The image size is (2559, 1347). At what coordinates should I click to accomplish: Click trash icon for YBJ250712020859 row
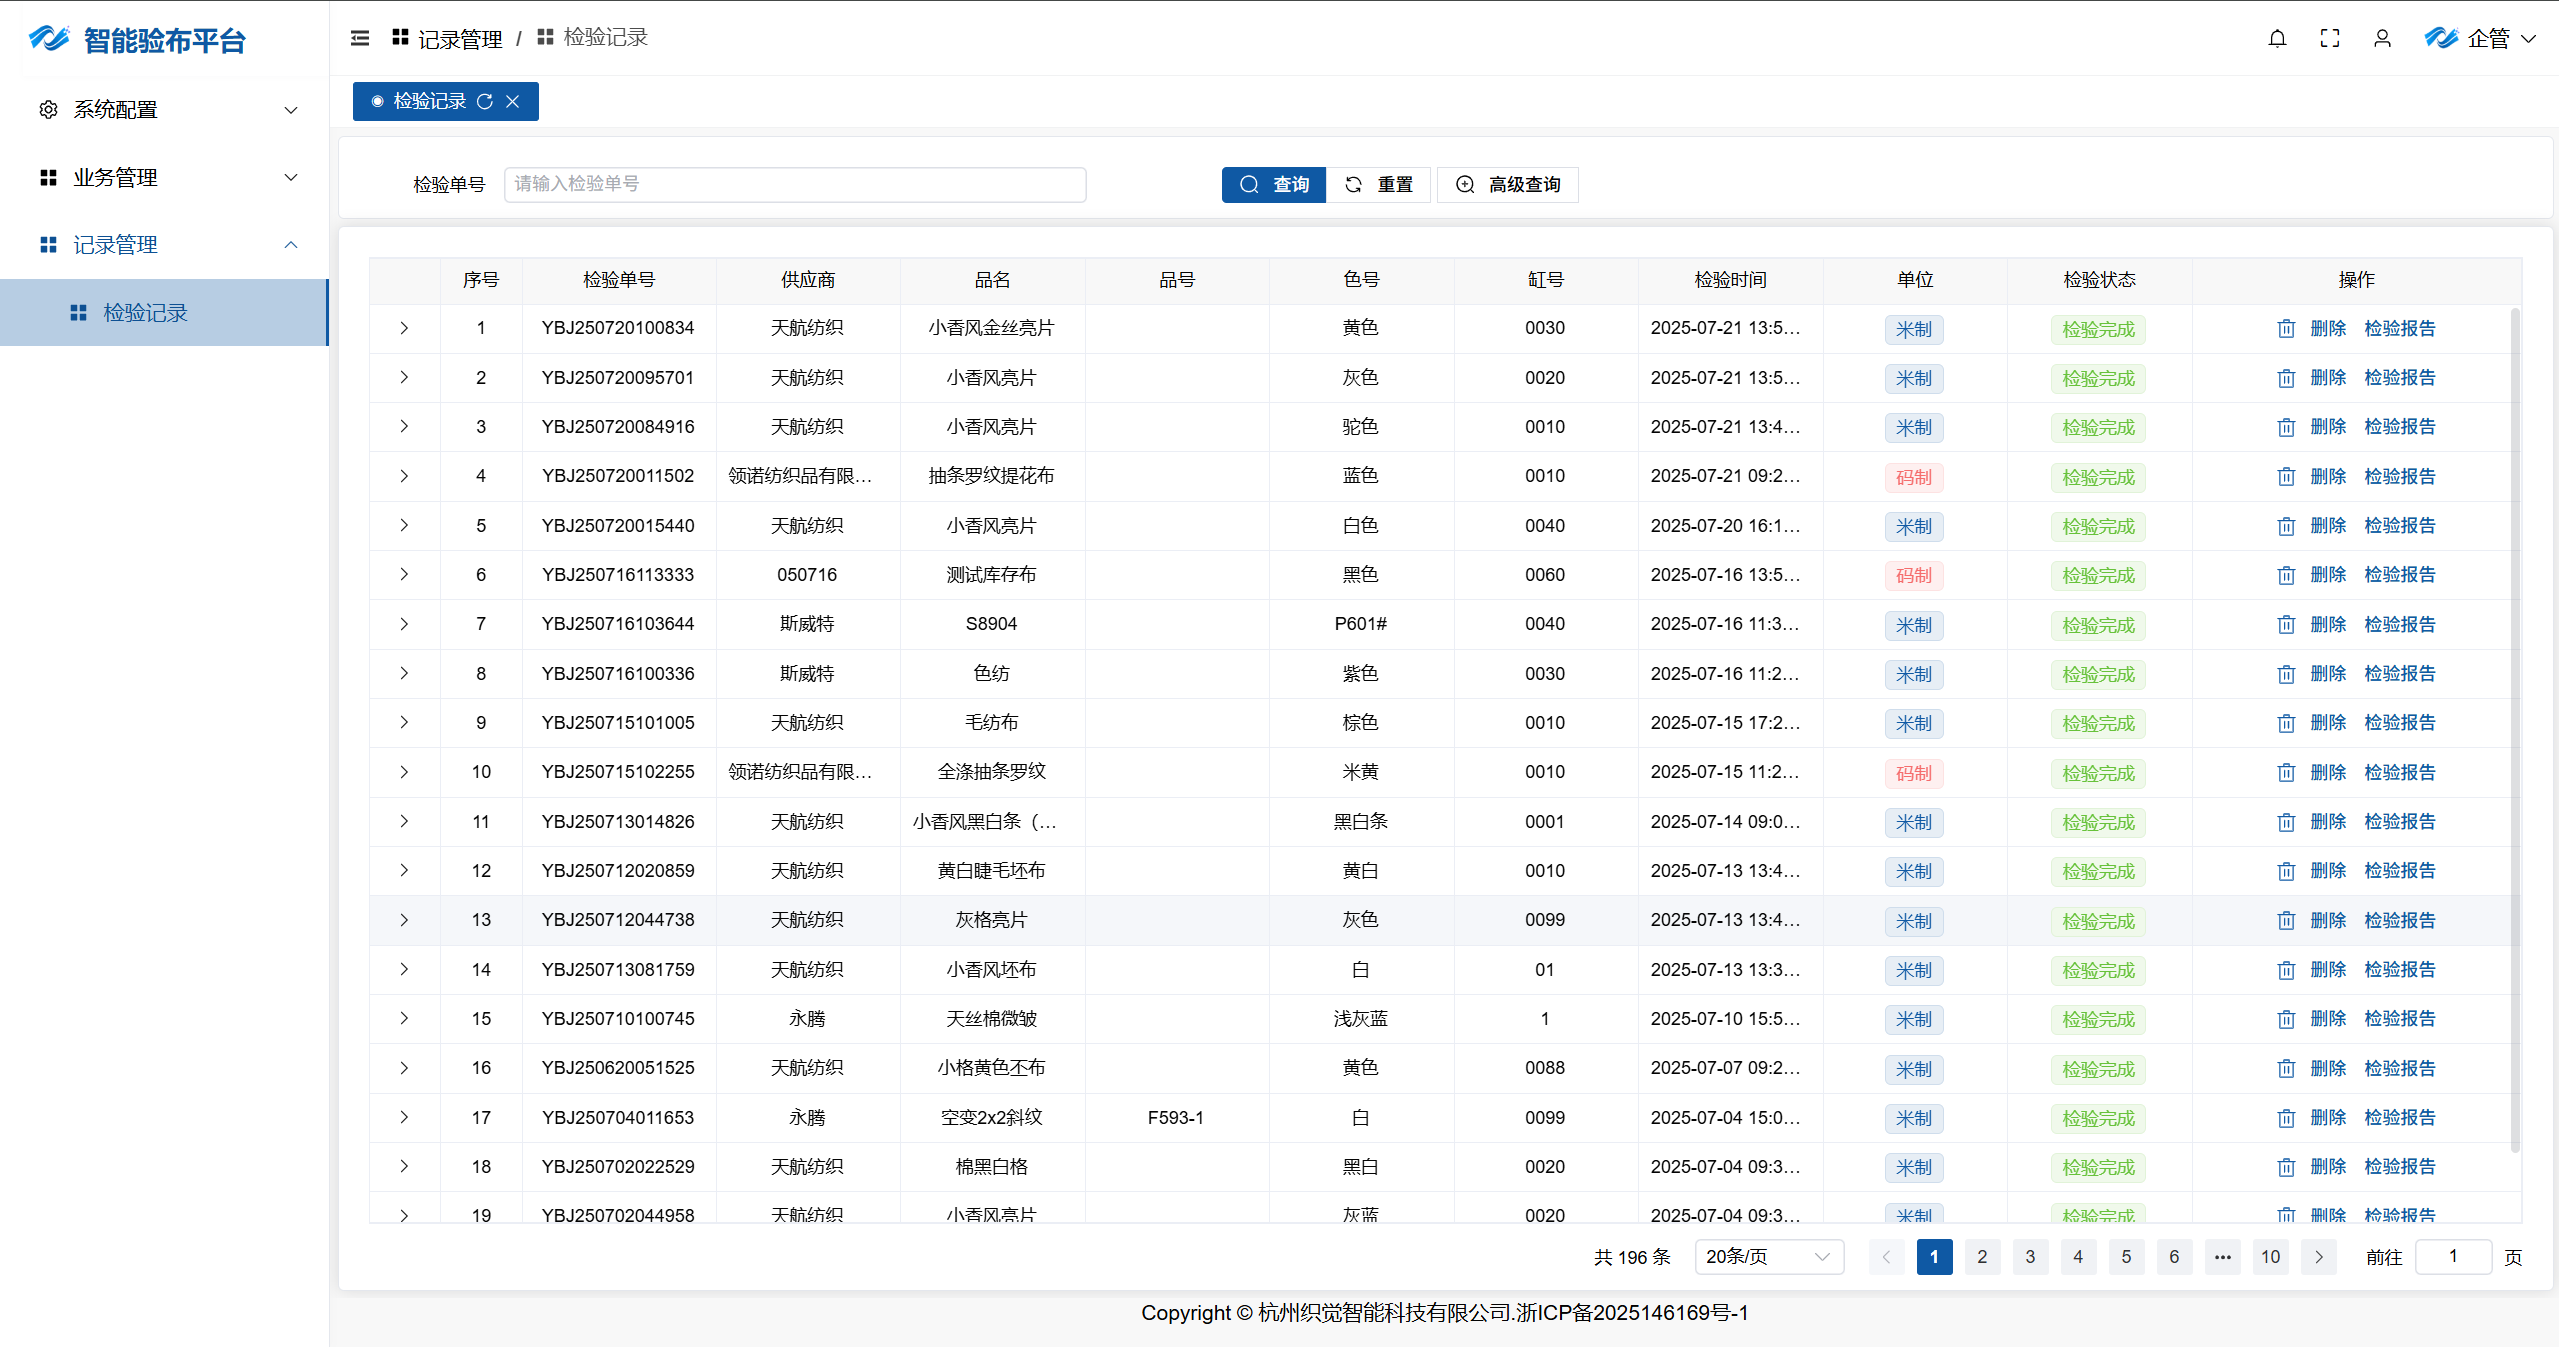point(2286,871)
